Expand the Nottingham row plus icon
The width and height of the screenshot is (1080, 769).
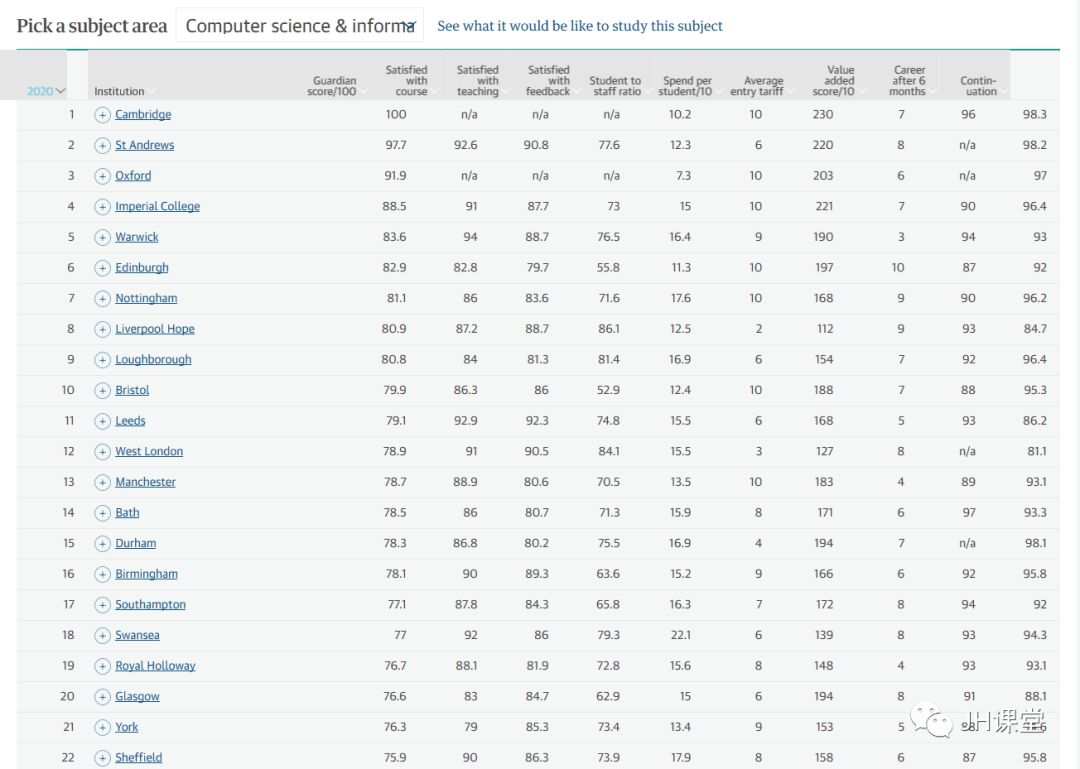tap(102, 298)
